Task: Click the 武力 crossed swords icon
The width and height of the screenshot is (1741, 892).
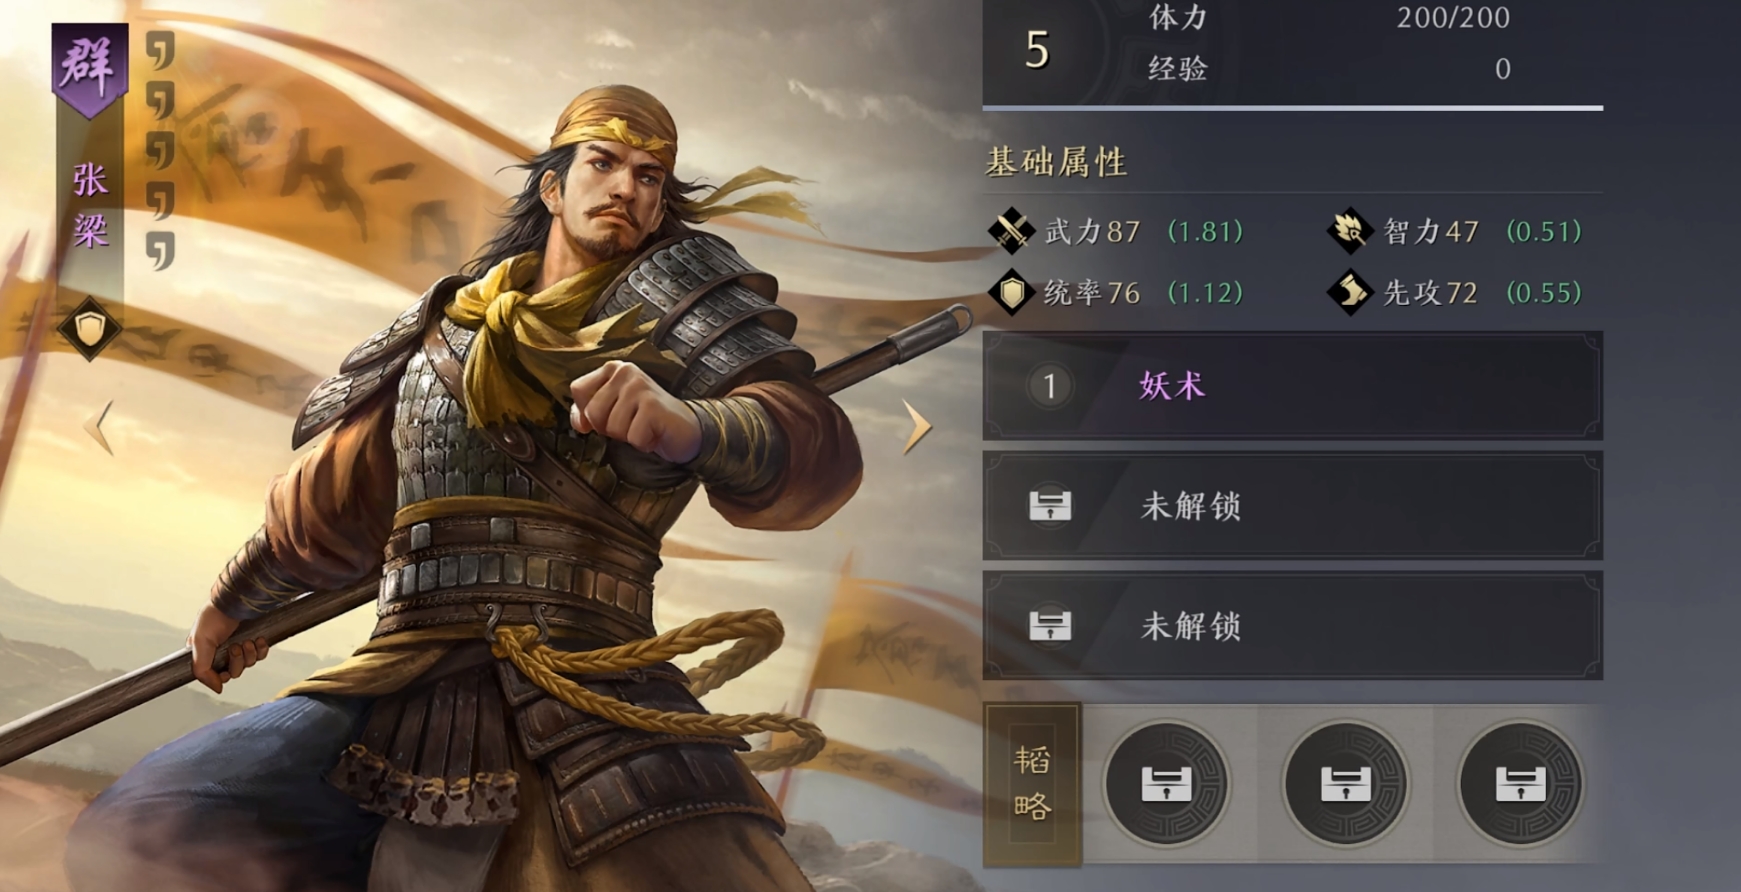Action: pos(1011,231)
